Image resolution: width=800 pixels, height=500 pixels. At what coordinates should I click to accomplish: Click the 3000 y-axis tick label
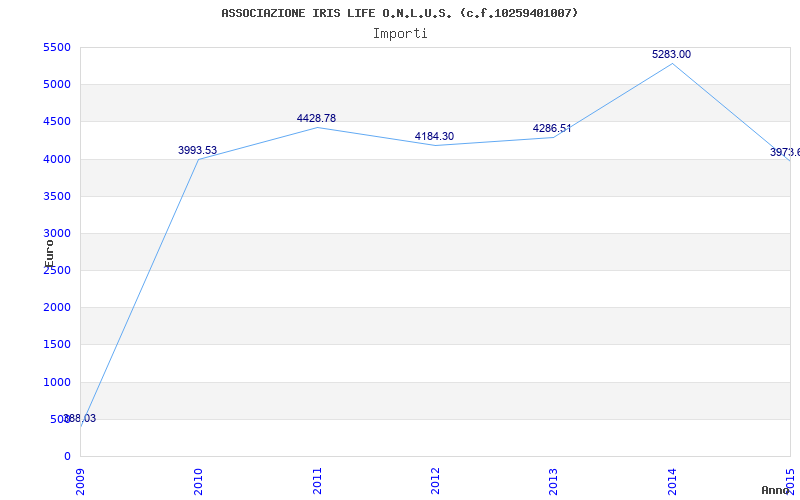click(x=57, y=234)
